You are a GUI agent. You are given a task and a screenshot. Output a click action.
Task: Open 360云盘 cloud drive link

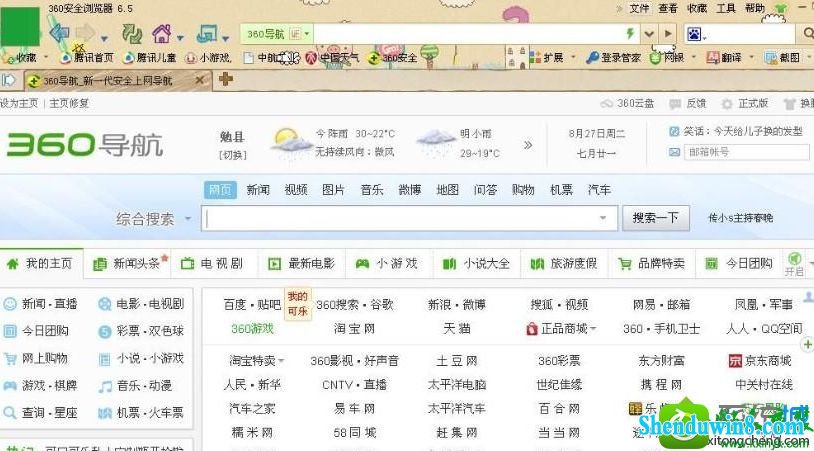click(627, 103)
